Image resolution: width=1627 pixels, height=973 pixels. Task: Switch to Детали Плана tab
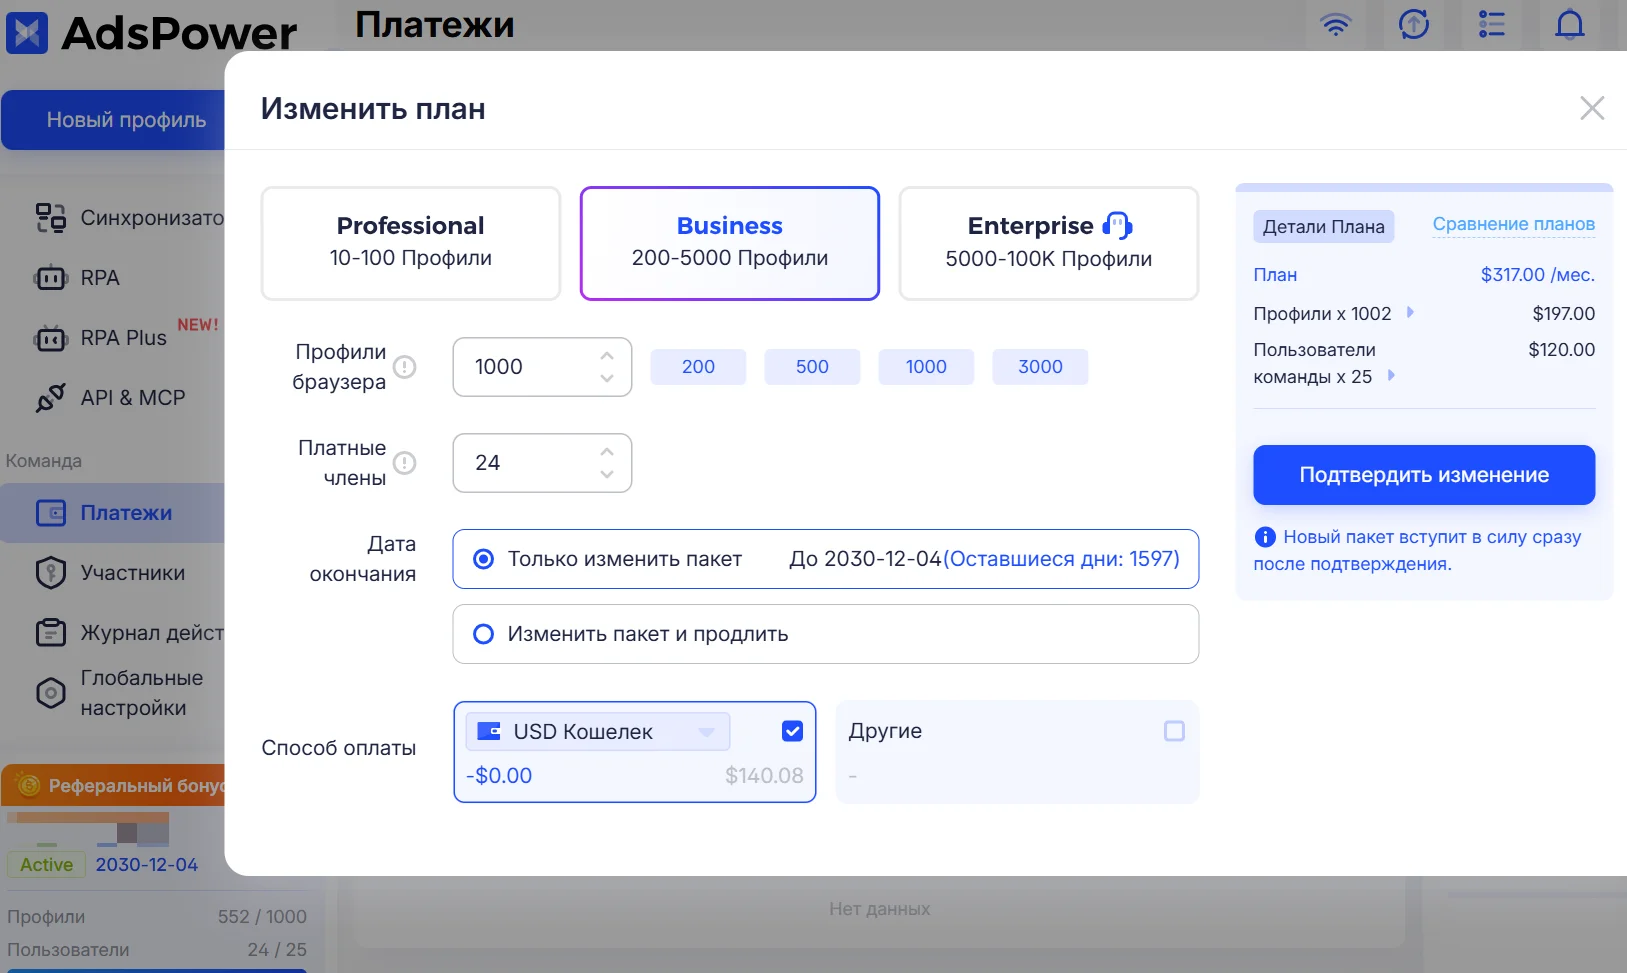(1323, 226)
